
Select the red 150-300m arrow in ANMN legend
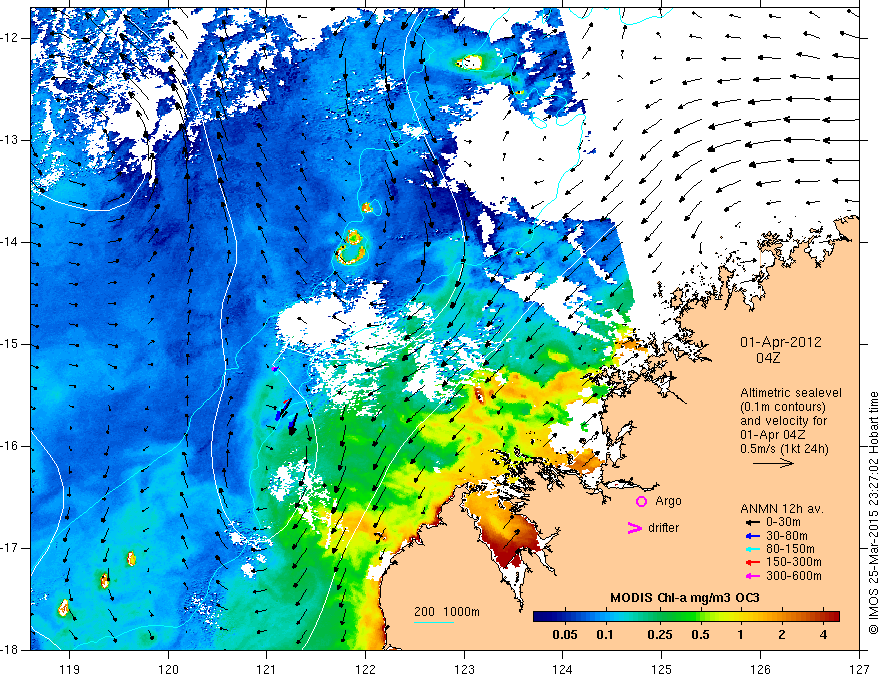click(x=752, y=563)
